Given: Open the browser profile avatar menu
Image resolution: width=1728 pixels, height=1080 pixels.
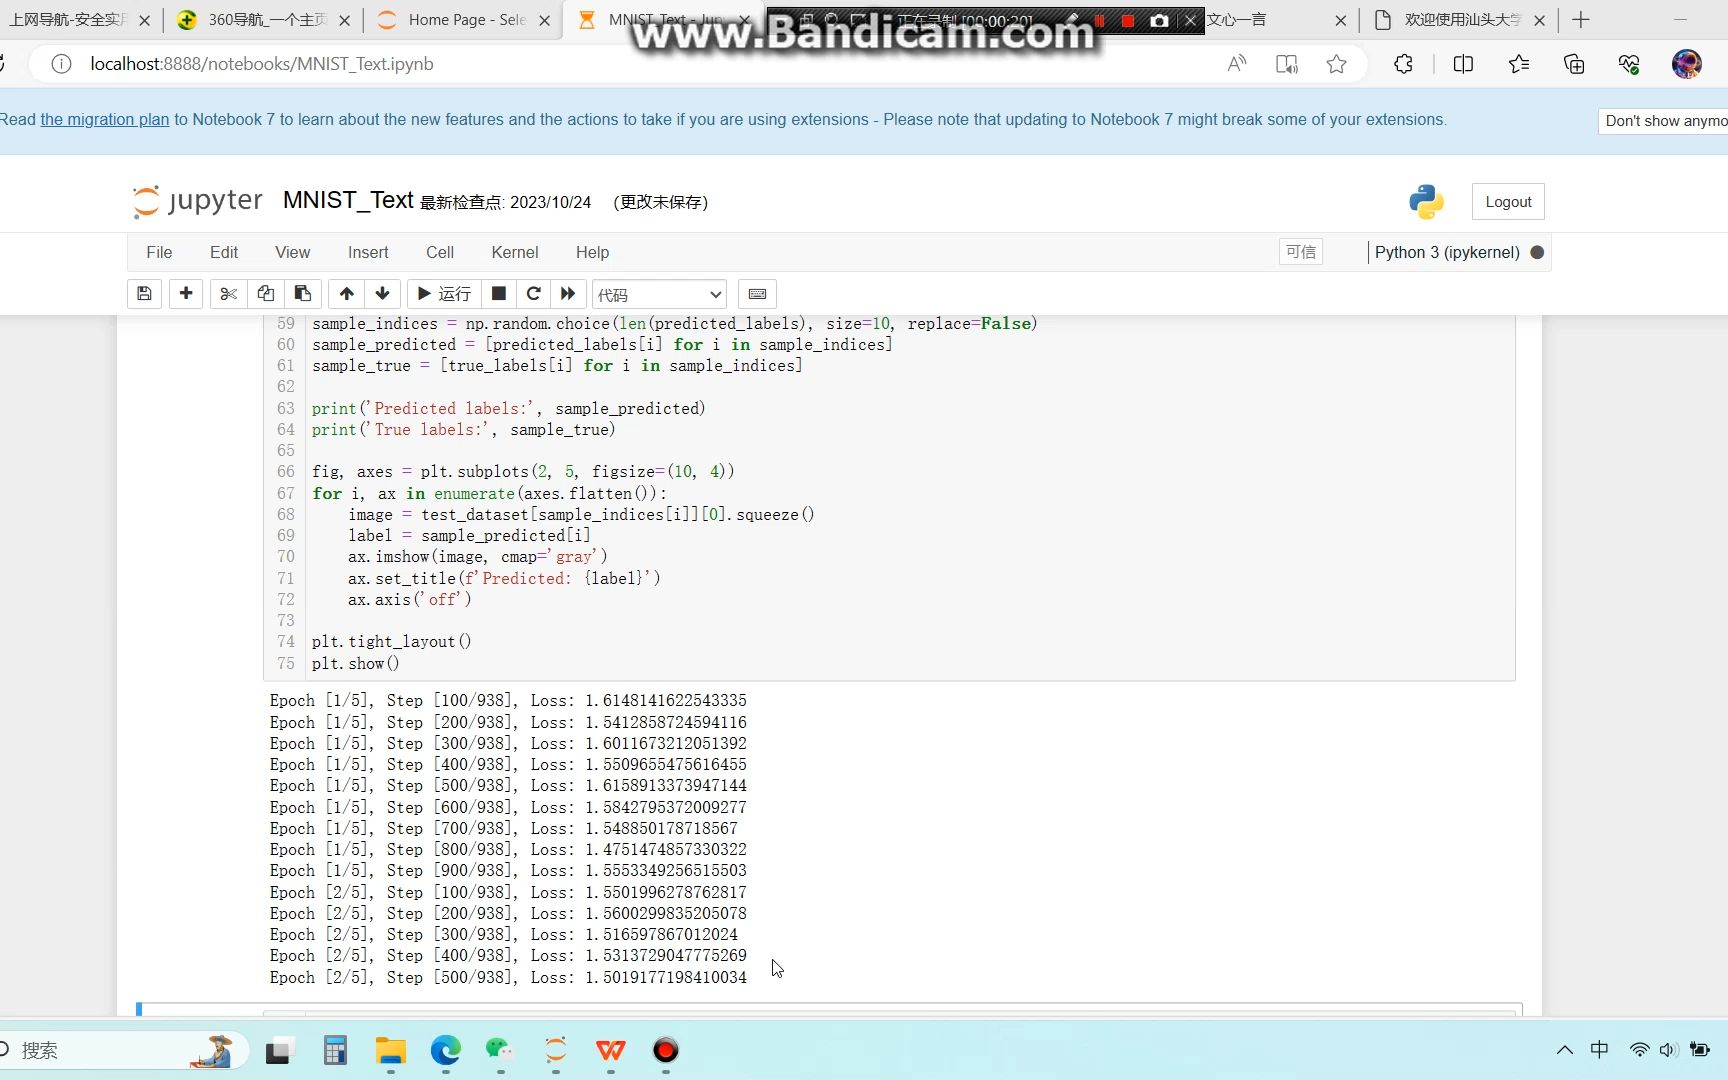Looking at the screenshot, I should click(1687, 63).
